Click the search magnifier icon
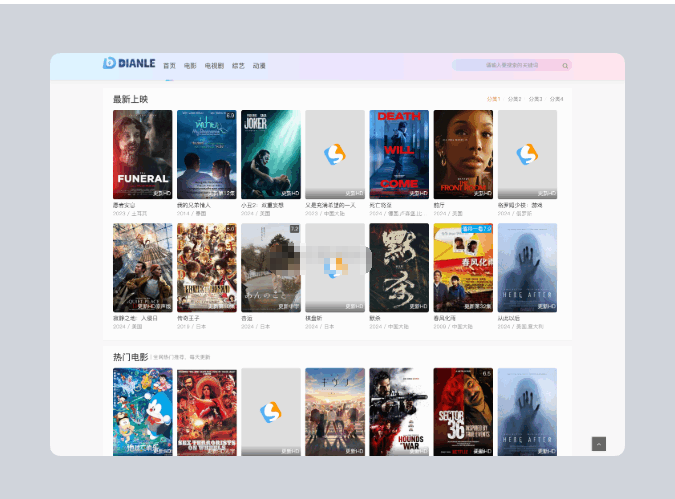The height and width of the screenshot is (499, 675). pos(565,66)
